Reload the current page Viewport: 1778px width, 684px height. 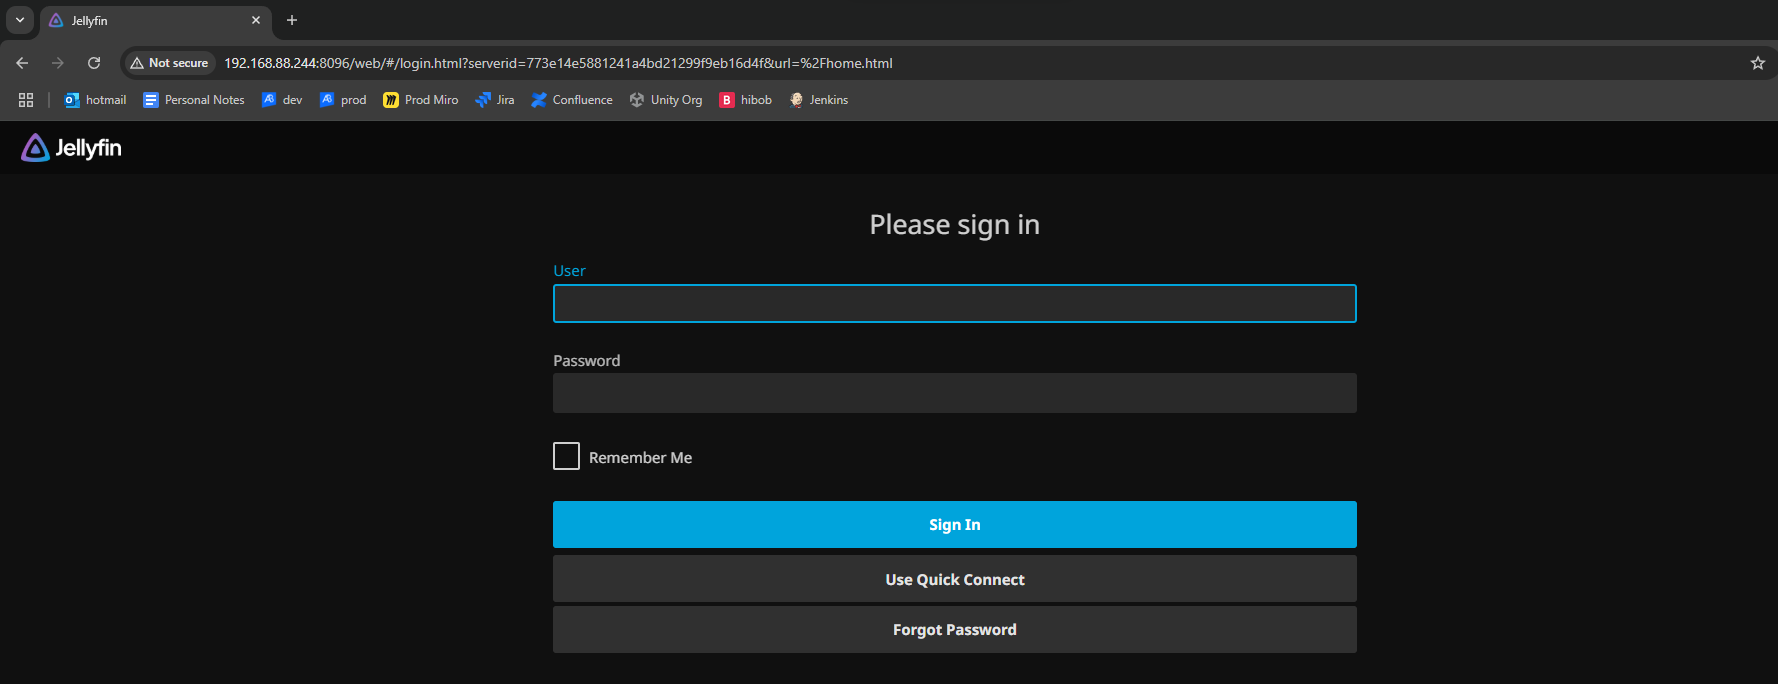click(94, 63)
